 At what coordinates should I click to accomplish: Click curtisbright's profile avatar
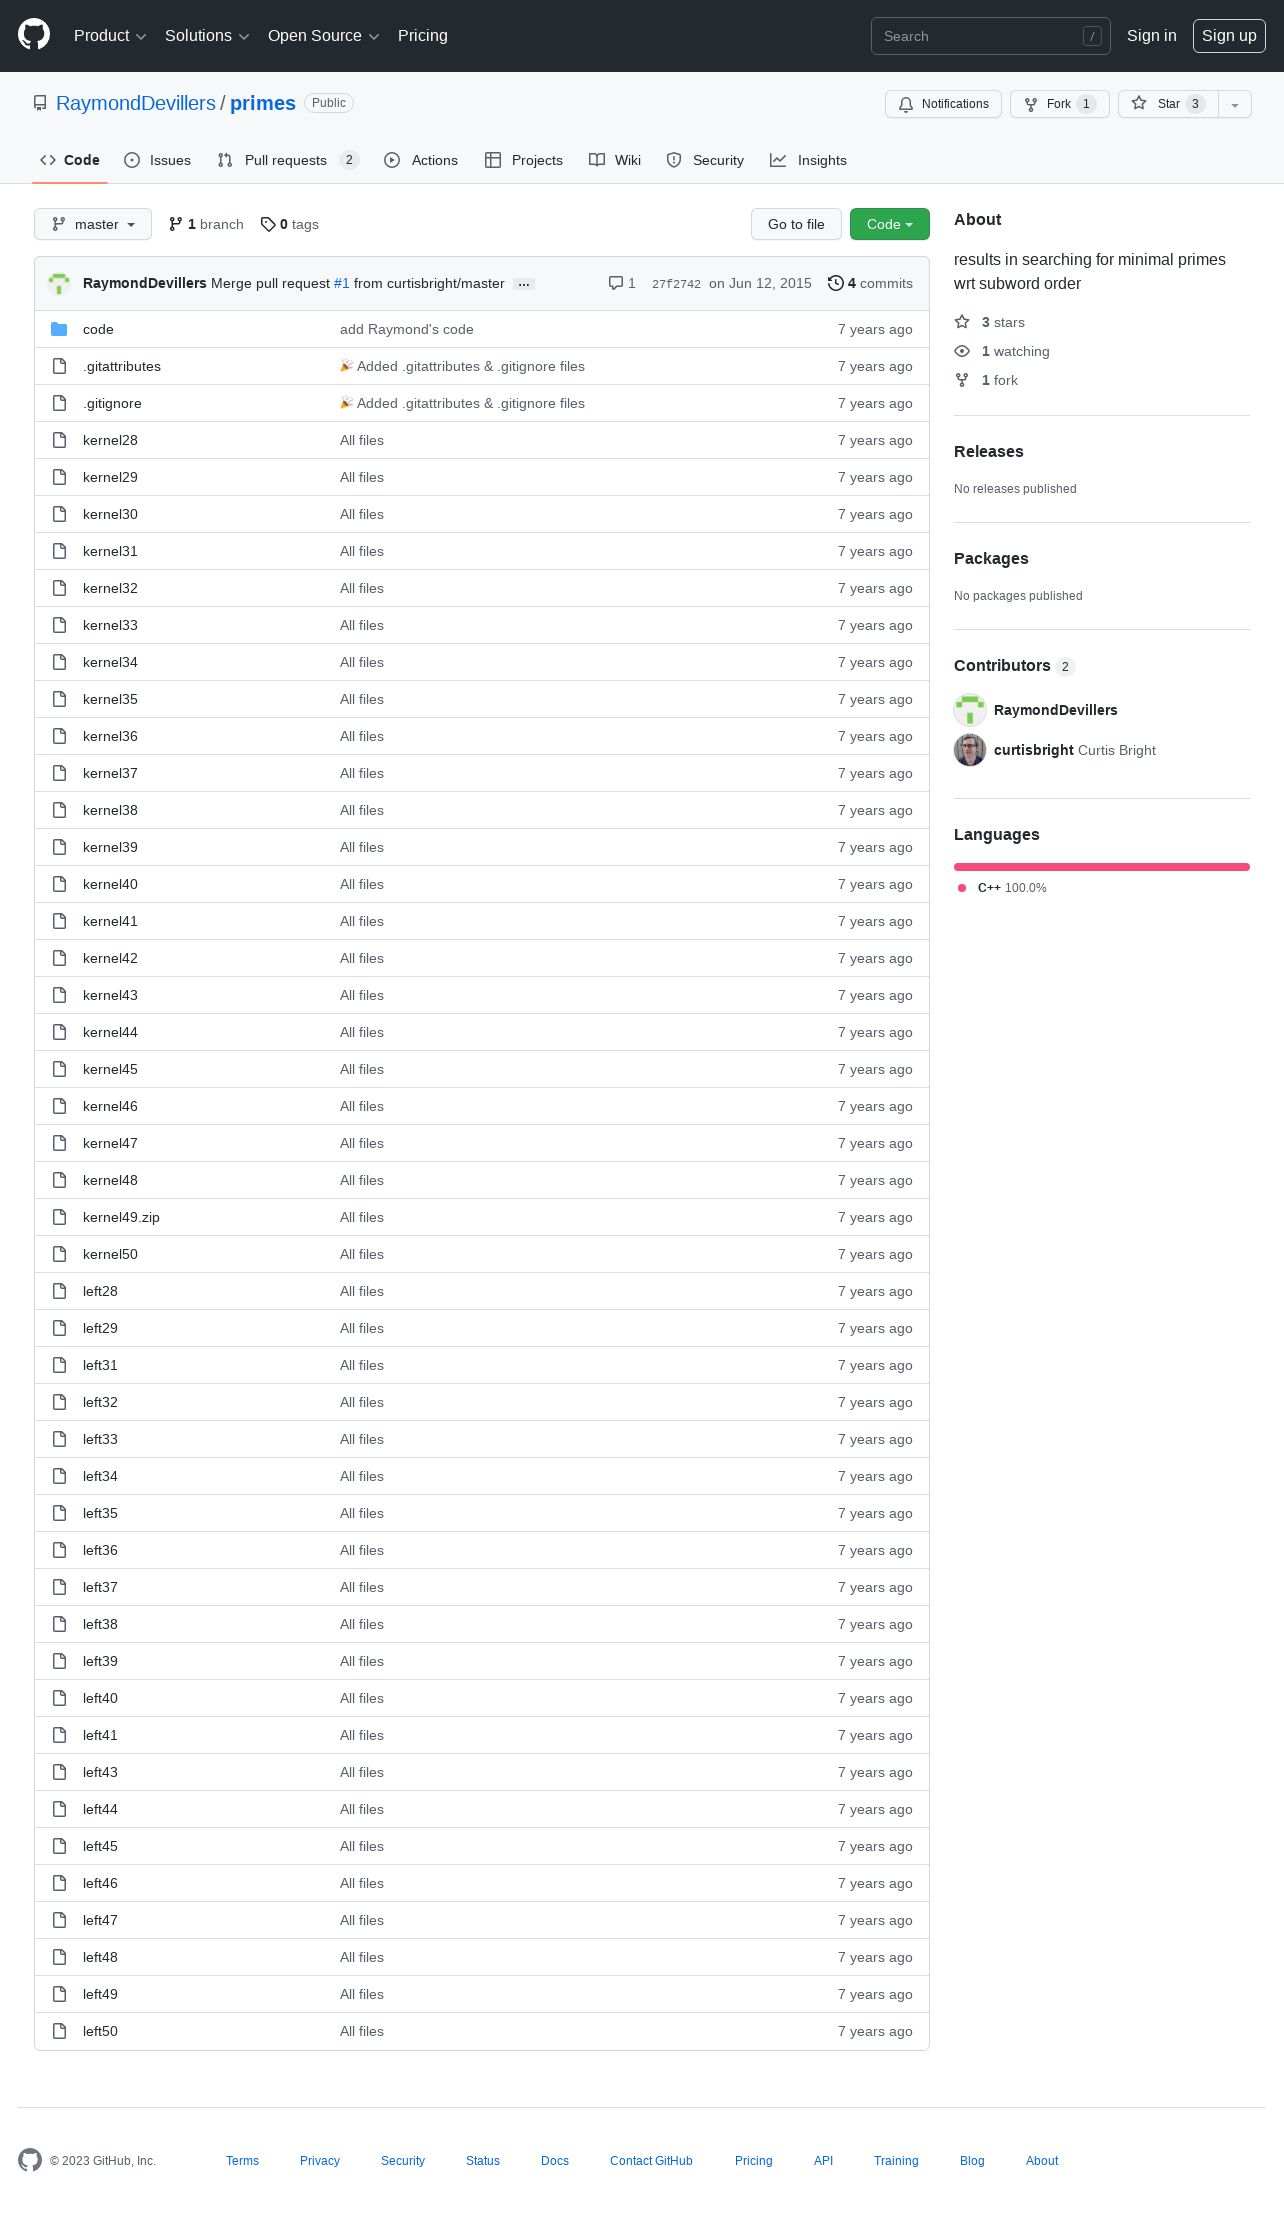970,750
